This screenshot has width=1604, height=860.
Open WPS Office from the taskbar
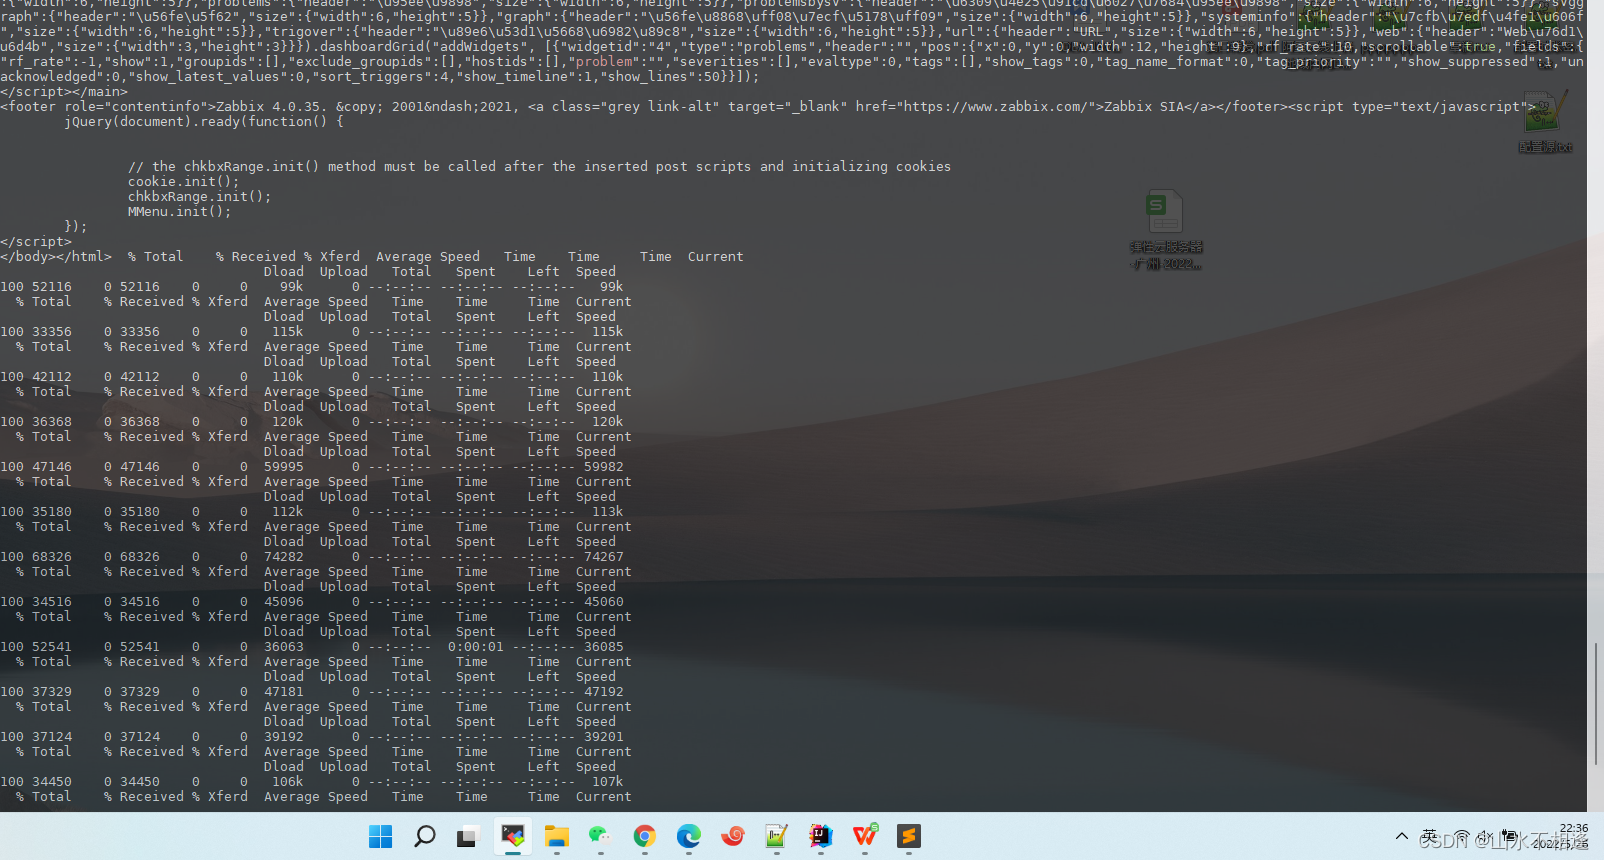pyautogui.click(x=865, y=836)
